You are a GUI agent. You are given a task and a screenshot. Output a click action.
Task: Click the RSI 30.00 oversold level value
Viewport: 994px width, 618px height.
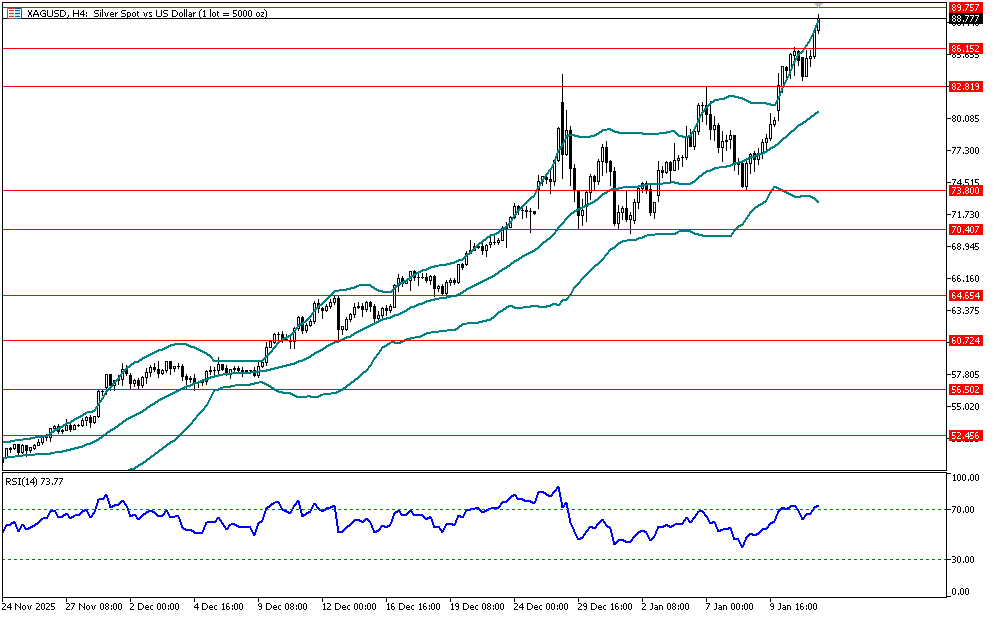click(x=964, y=560)
